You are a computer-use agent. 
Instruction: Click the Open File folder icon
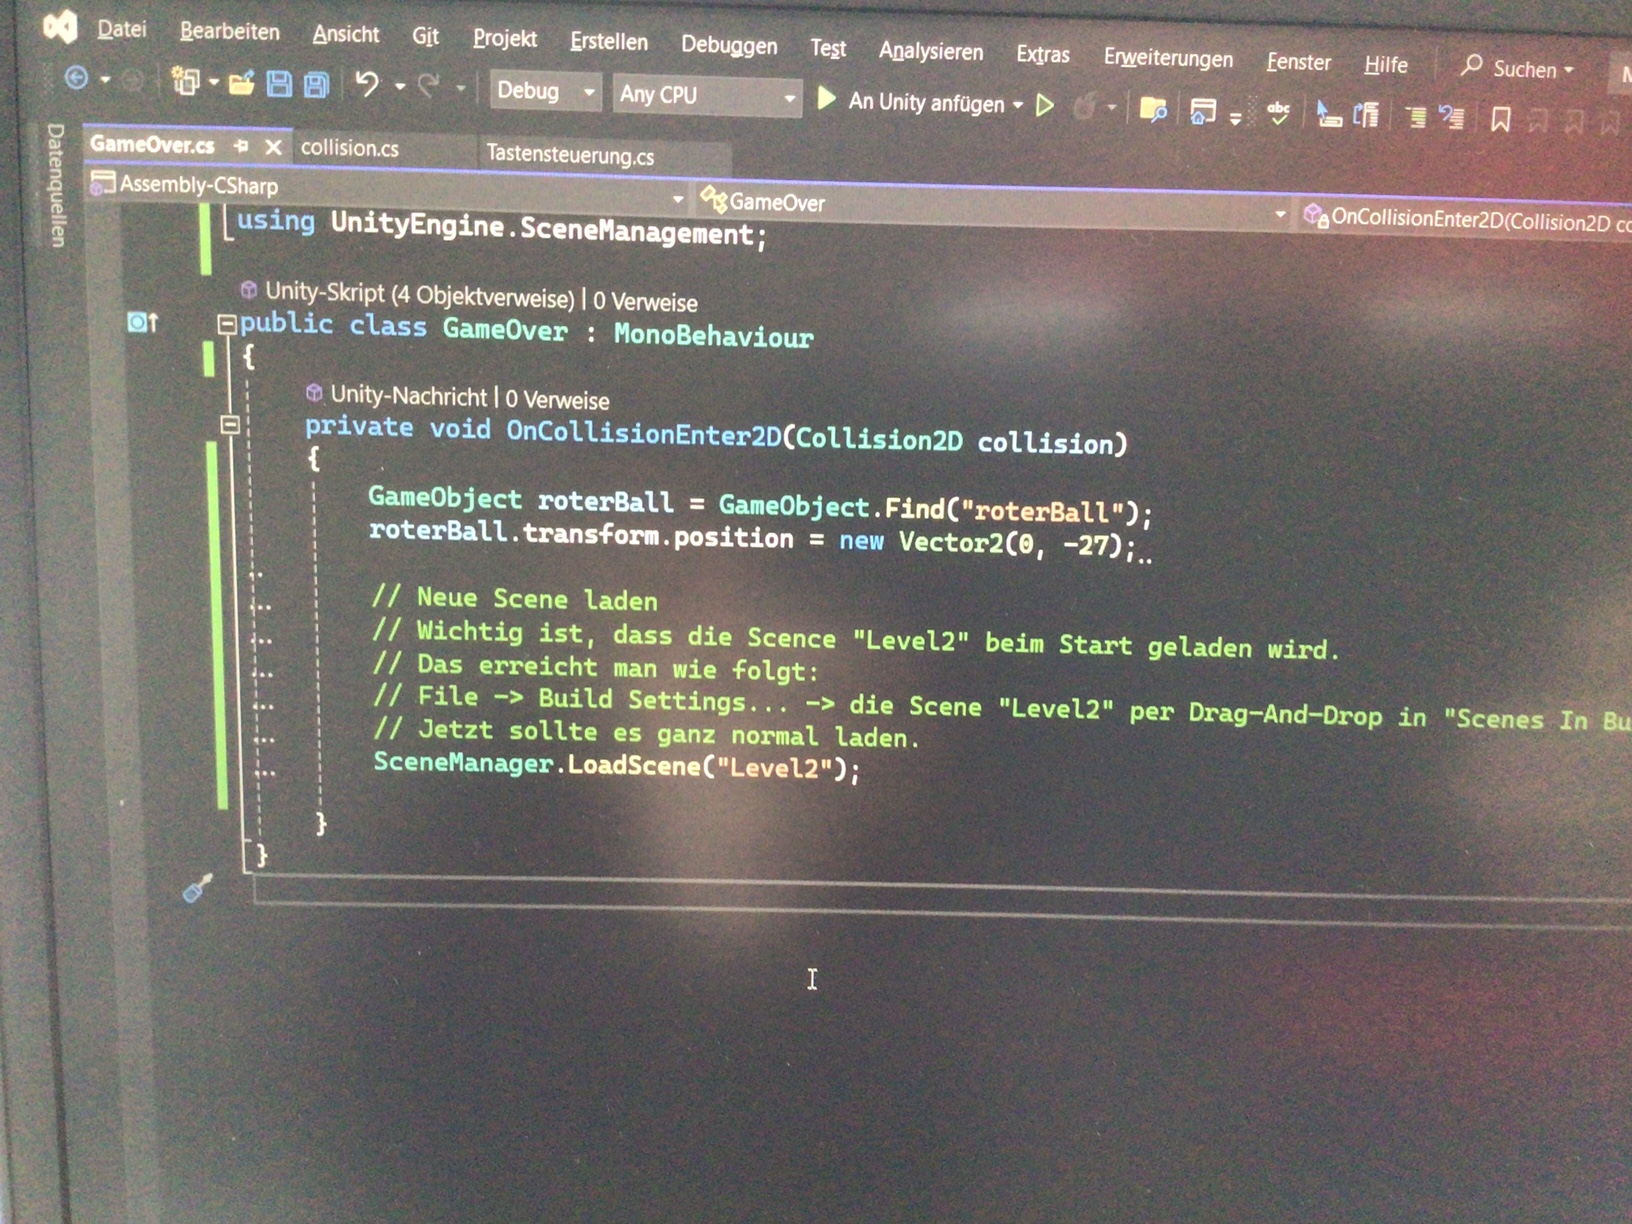click(241, 84)
